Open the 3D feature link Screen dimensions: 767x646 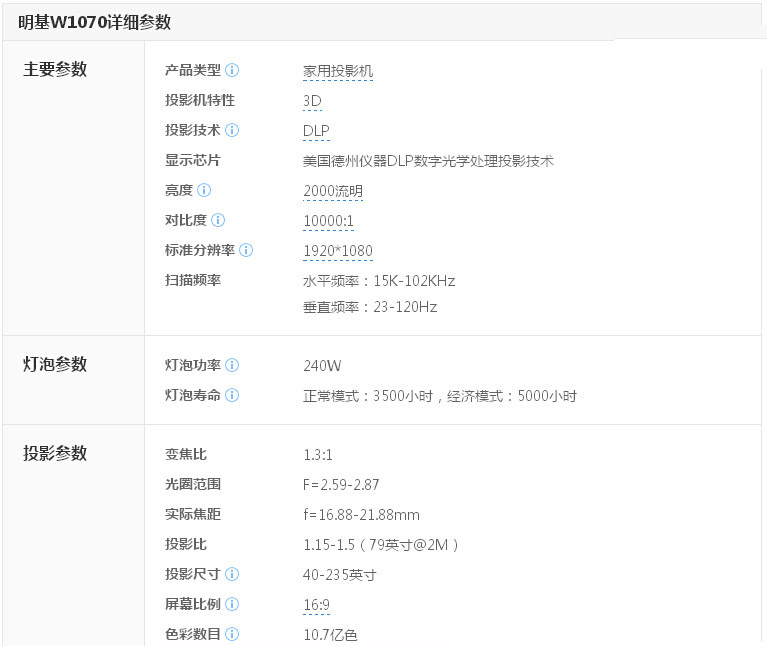point(312,101)
